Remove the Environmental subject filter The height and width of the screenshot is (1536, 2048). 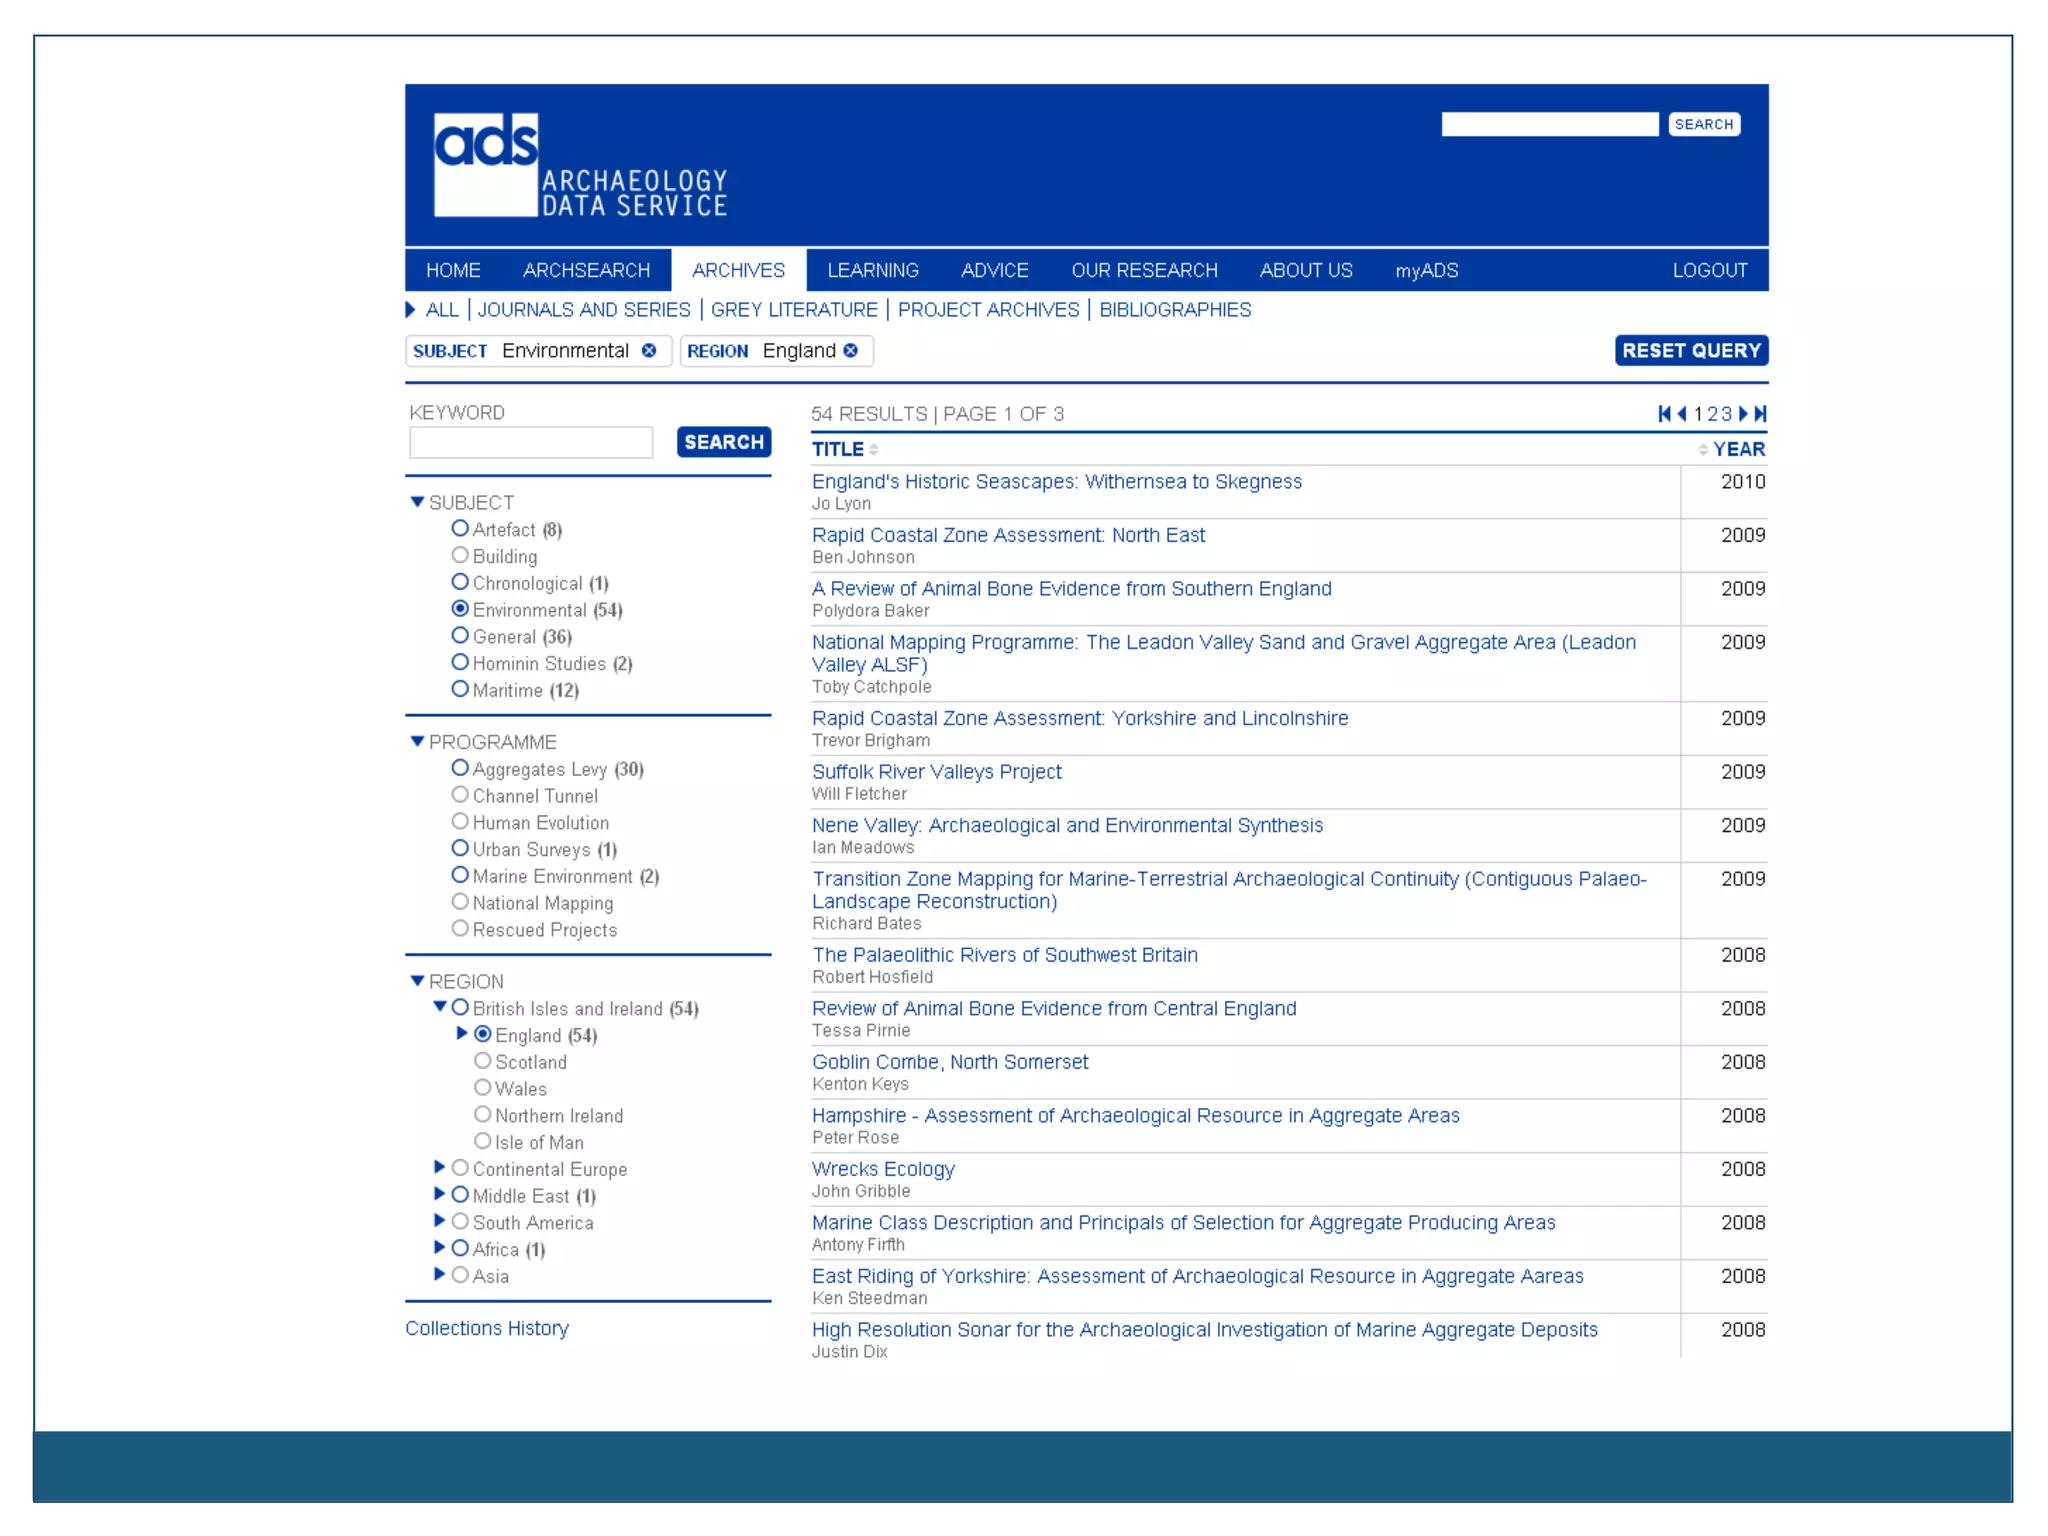coord(649,350)
